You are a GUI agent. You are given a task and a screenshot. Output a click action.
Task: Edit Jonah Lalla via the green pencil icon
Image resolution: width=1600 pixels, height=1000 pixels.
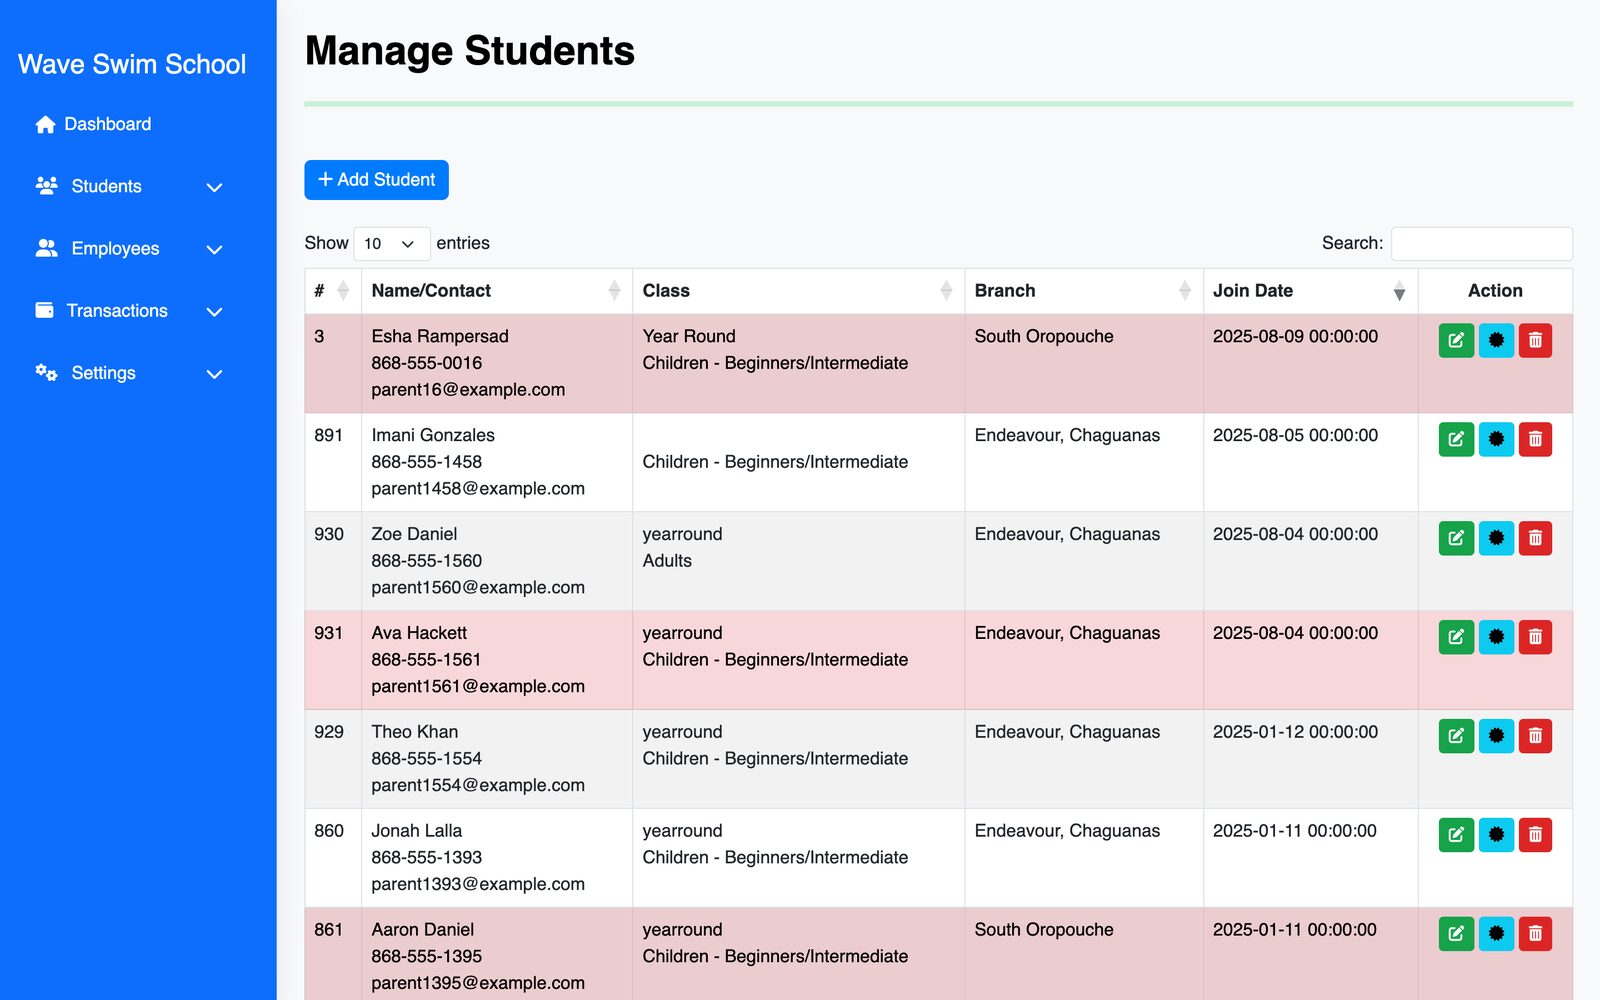point(1456,835)
